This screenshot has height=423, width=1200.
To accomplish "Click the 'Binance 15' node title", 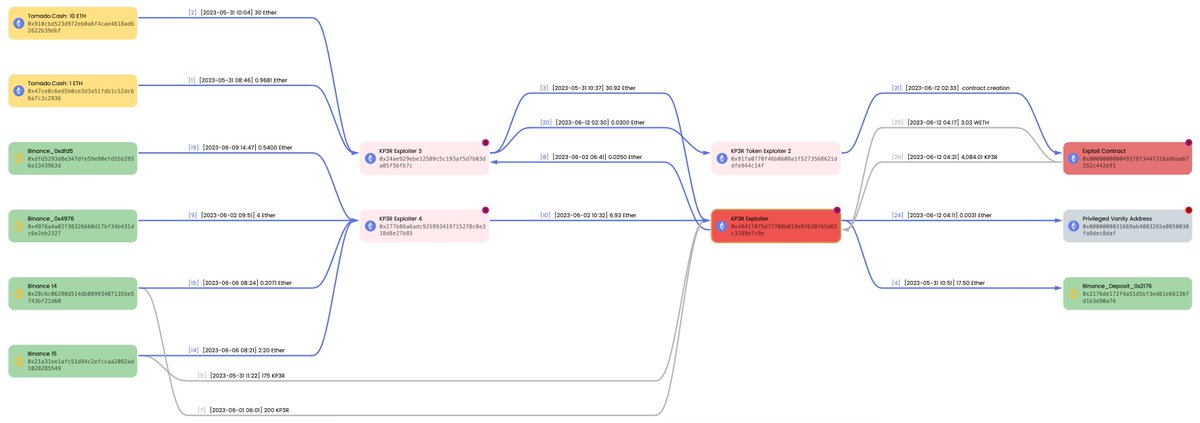I will coord(44,354).
